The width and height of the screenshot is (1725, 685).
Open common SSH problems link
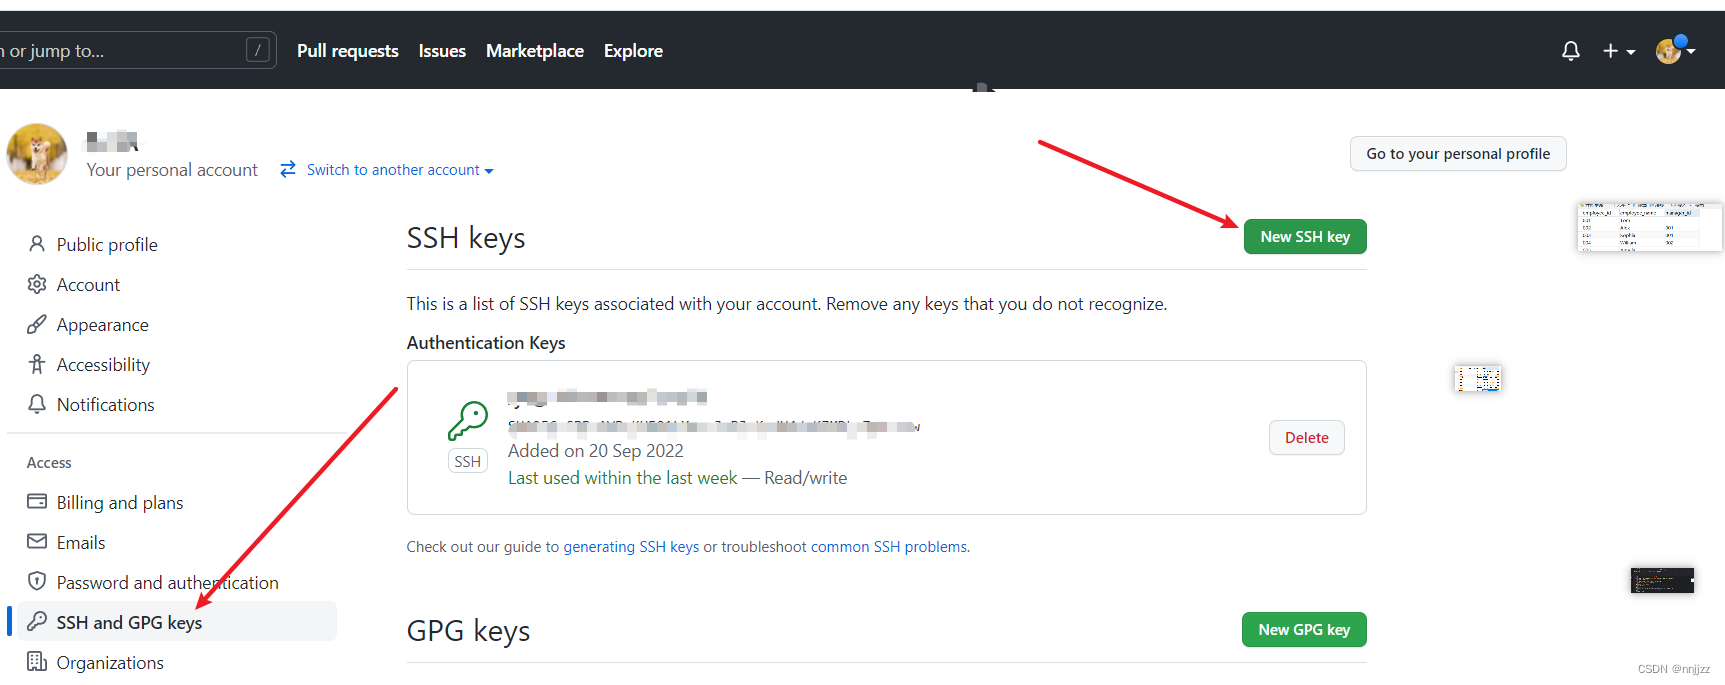pos(889,547)
